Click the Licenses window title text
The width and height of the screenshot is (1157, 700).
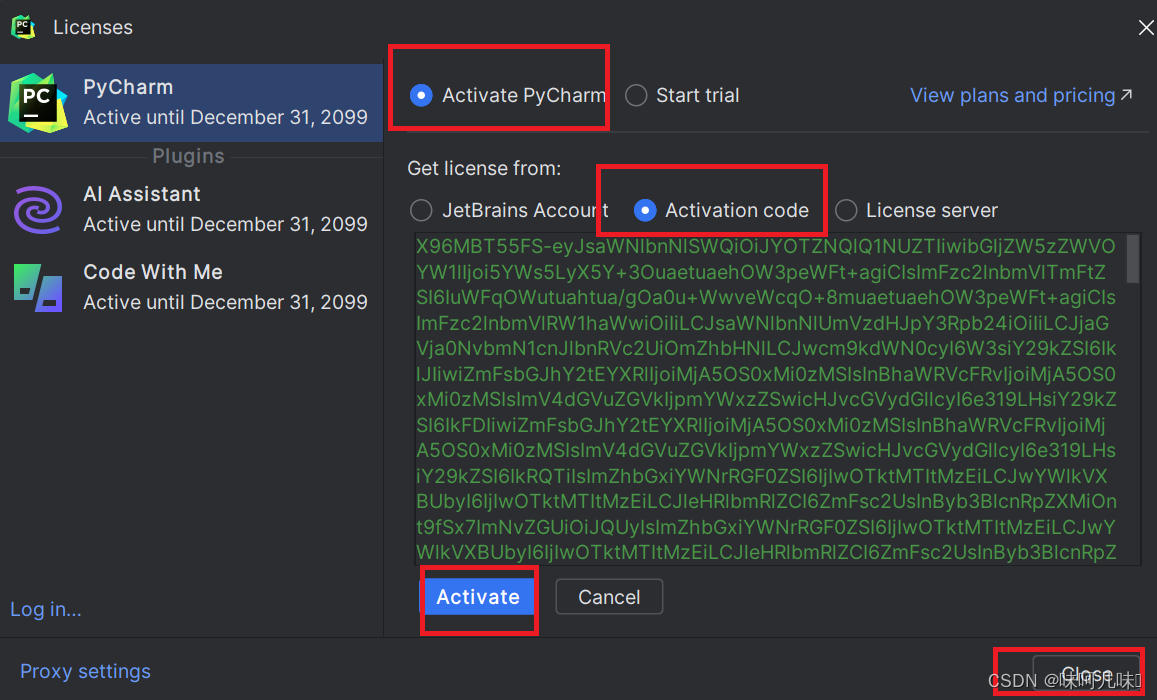(93, 27)
